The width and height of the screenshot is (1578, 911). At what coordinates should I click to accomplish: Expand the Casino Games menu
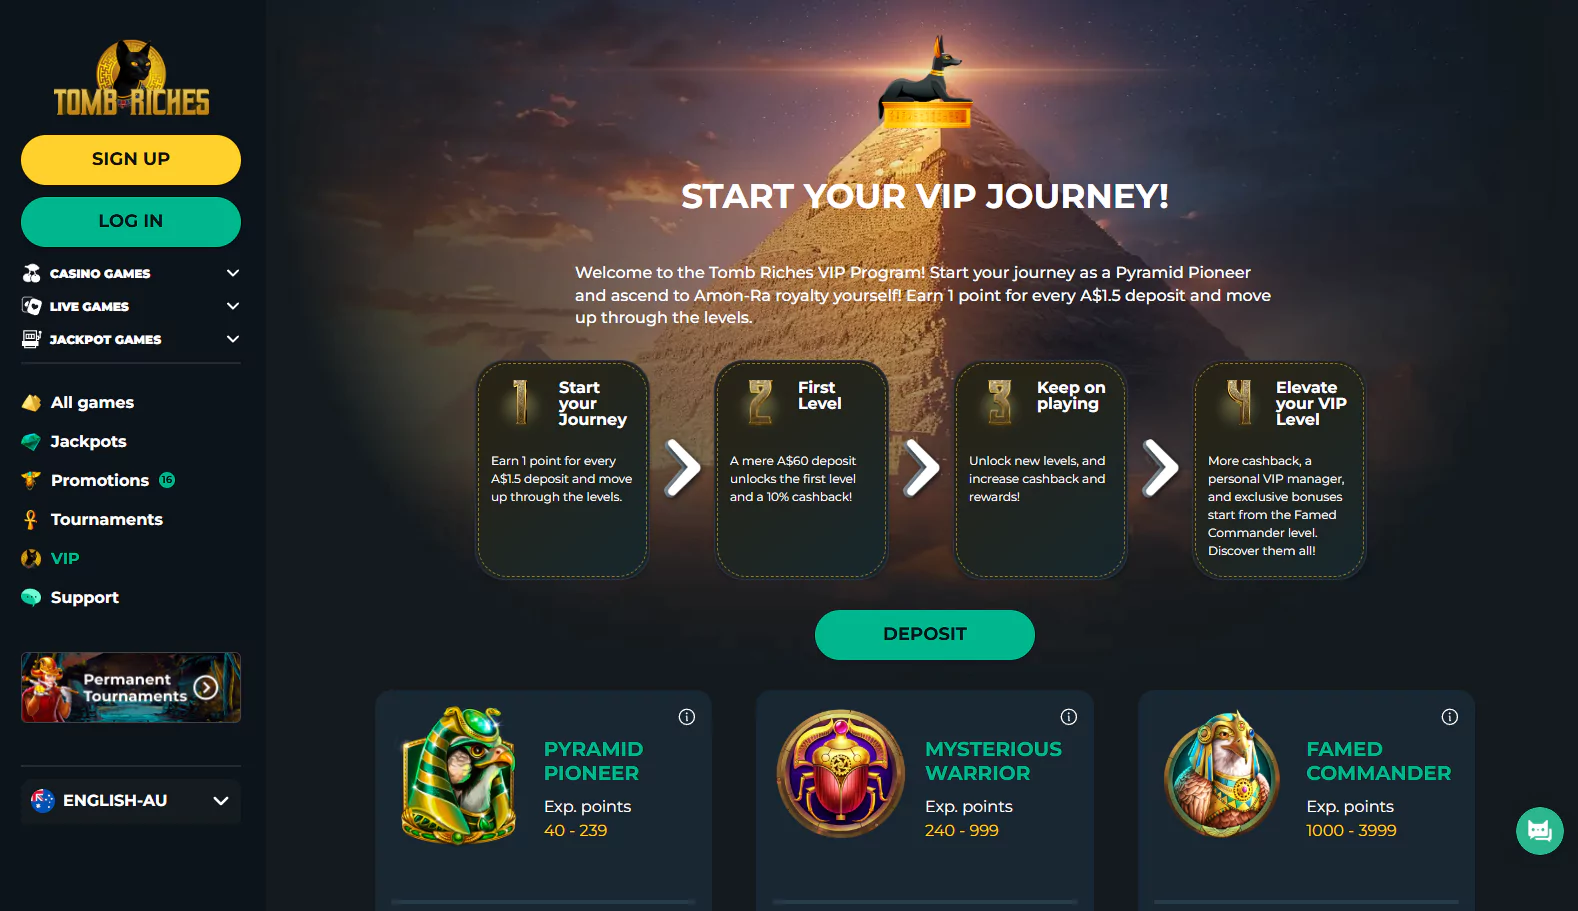click(233, 273)
